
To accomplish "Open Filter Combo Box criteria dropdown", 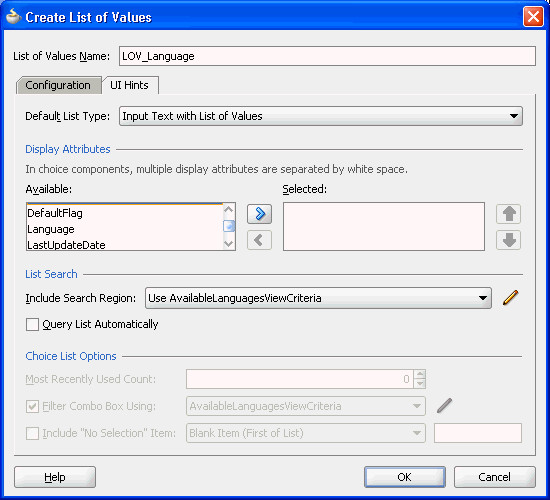I will click(306, 406).
